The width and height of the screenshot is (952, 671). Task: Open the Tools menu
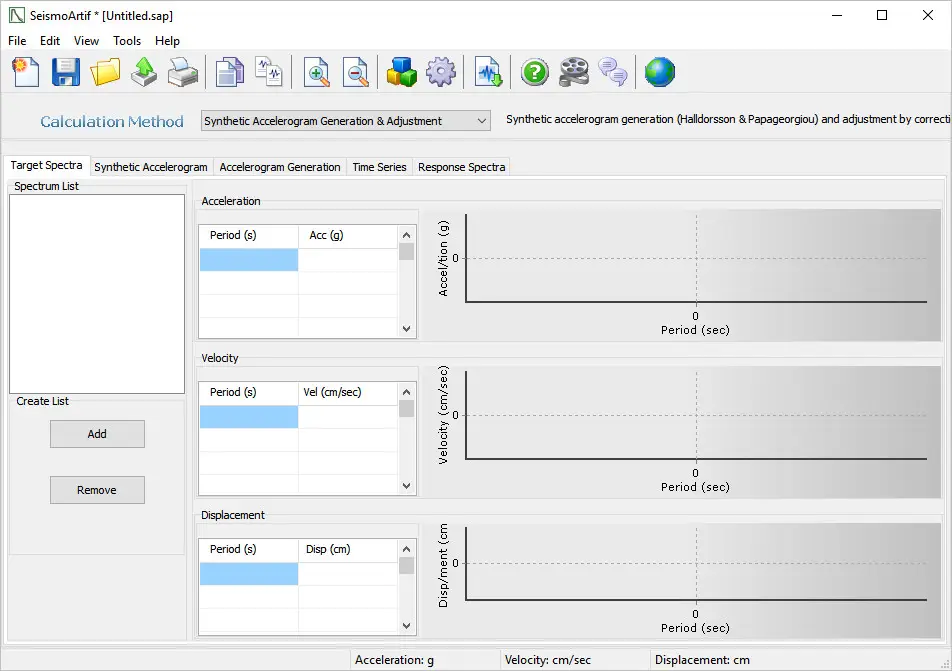[x=127, y=41]
